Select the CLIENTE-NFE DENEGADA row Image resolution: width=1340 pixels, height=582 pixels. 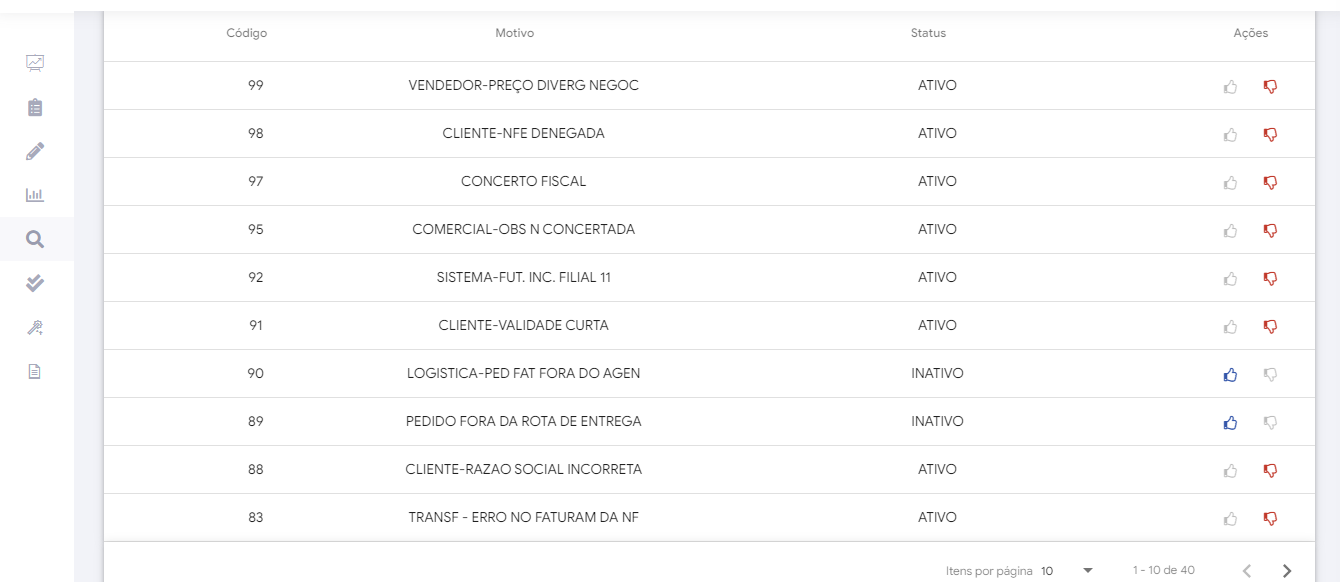[x=523, y=134]
